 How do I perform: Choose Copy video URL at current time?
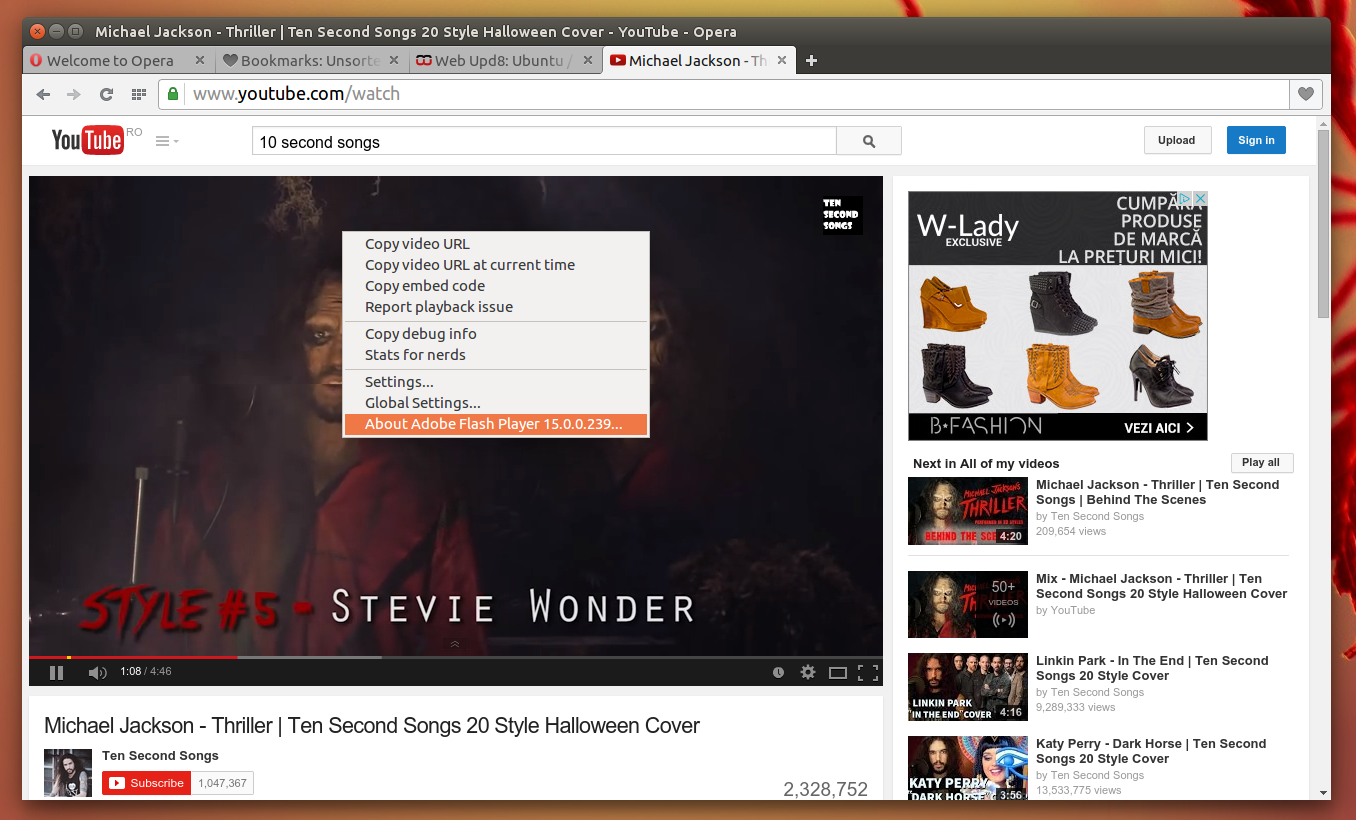496,265
